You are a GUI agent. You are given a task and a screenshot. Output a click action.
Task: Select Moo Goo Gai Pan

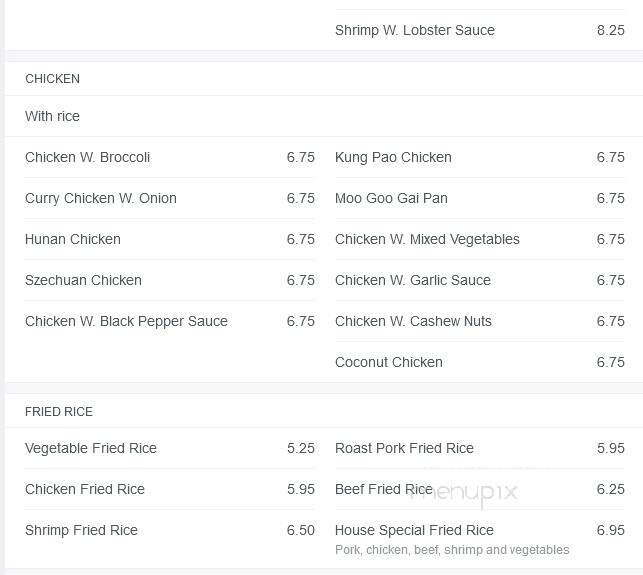(391, 198)
